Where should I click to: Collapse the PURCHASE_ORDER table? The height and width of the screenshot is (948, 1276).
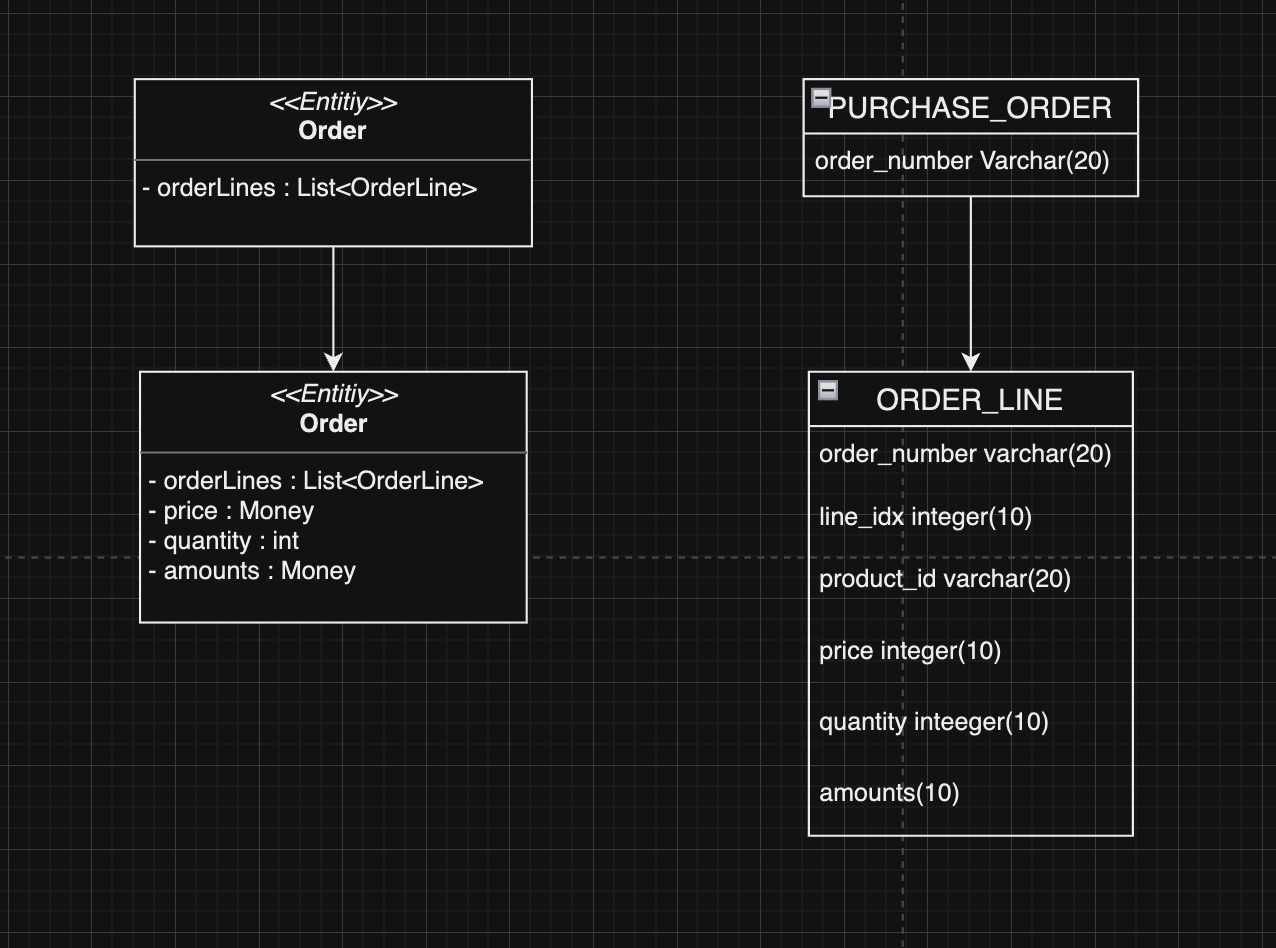(820, 98)
